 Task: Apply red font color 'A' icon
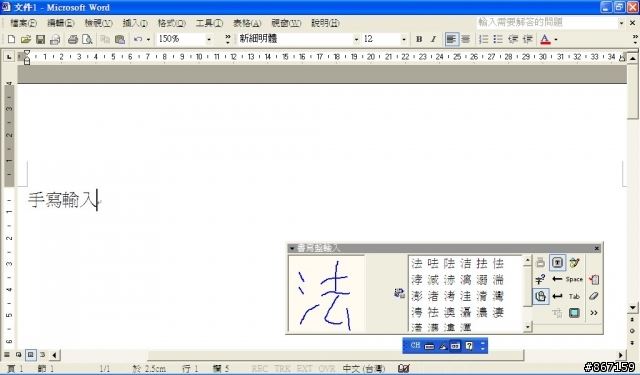(545, 39)
